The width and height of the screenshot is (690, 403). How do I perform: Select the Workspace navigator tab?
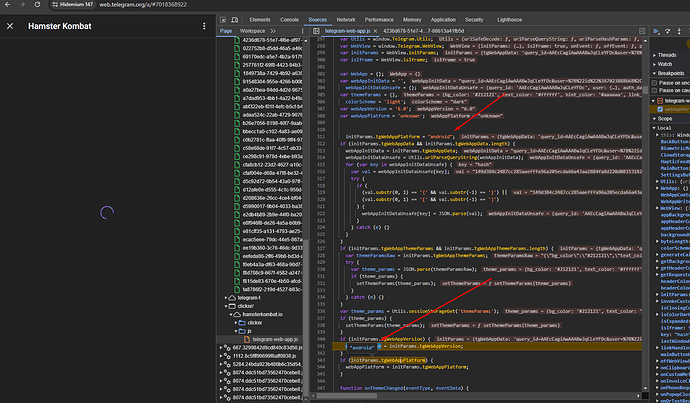[x=252, y=31]
